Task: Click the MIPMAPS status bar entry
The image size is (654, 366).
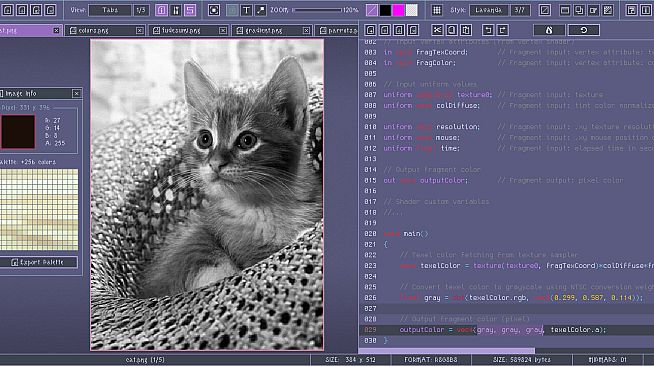Action: pos(607,360)
